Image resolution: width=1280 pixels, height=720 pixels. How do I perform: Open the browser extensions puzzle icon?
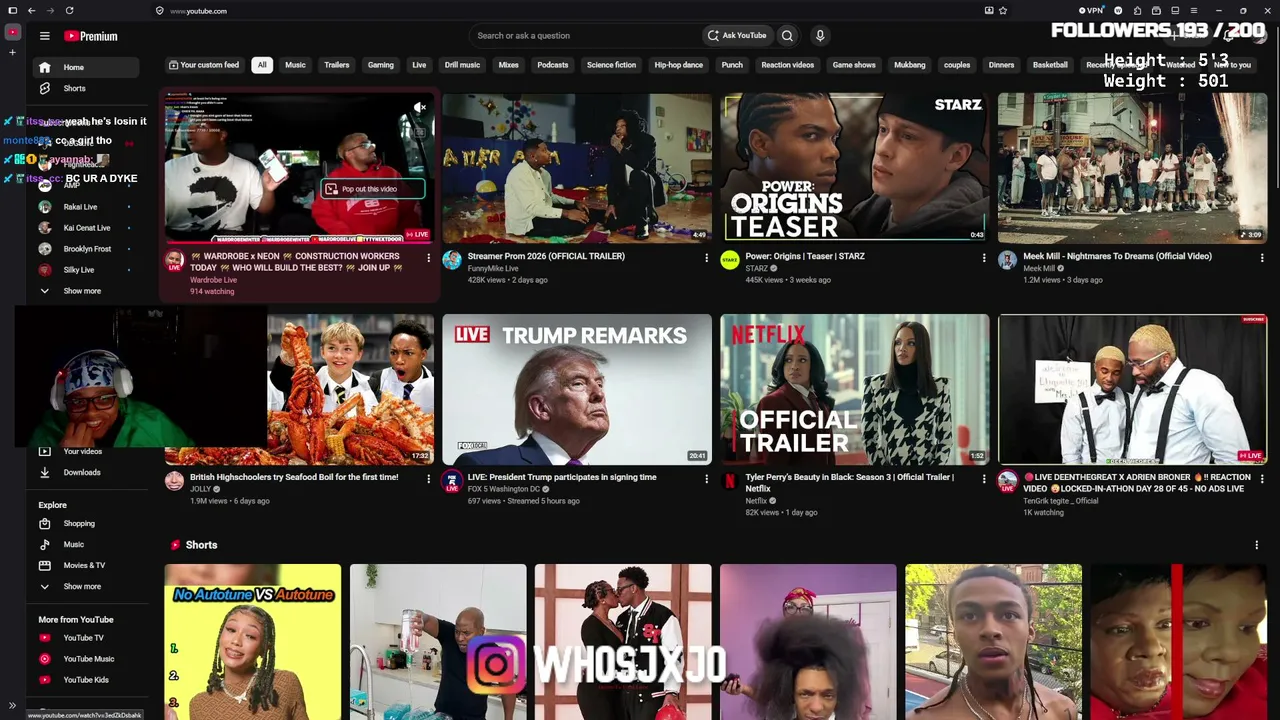click(1137, 11)
